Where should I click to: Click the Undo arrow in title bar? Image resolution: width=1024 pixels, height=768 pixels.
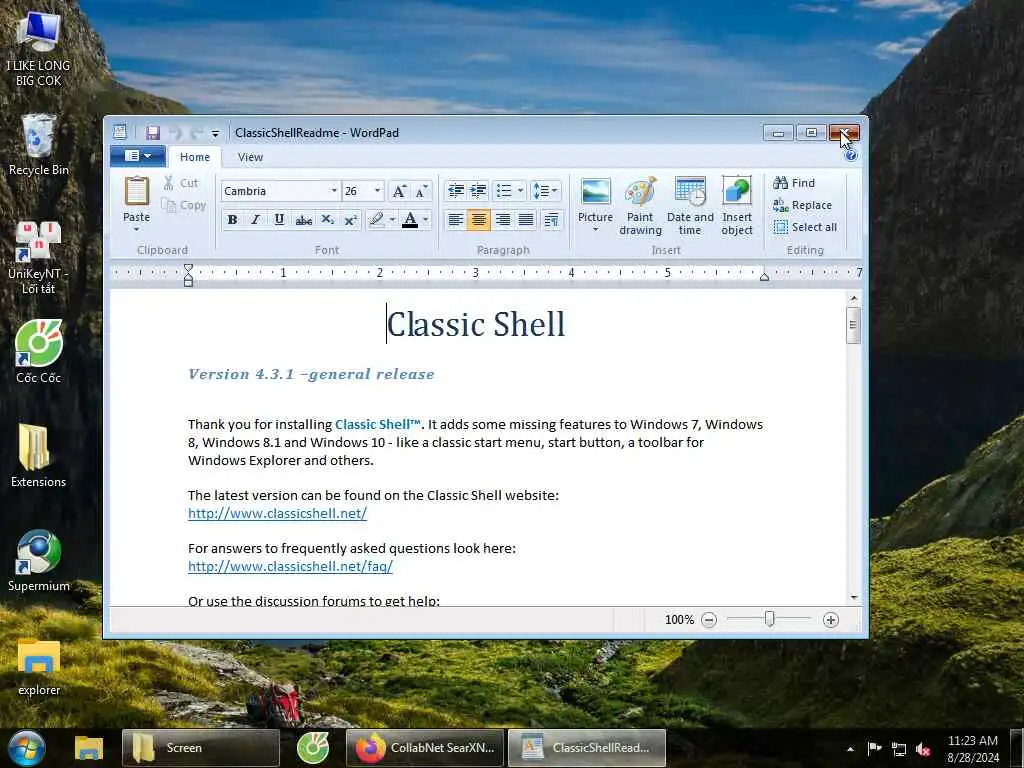click(175, 133)
